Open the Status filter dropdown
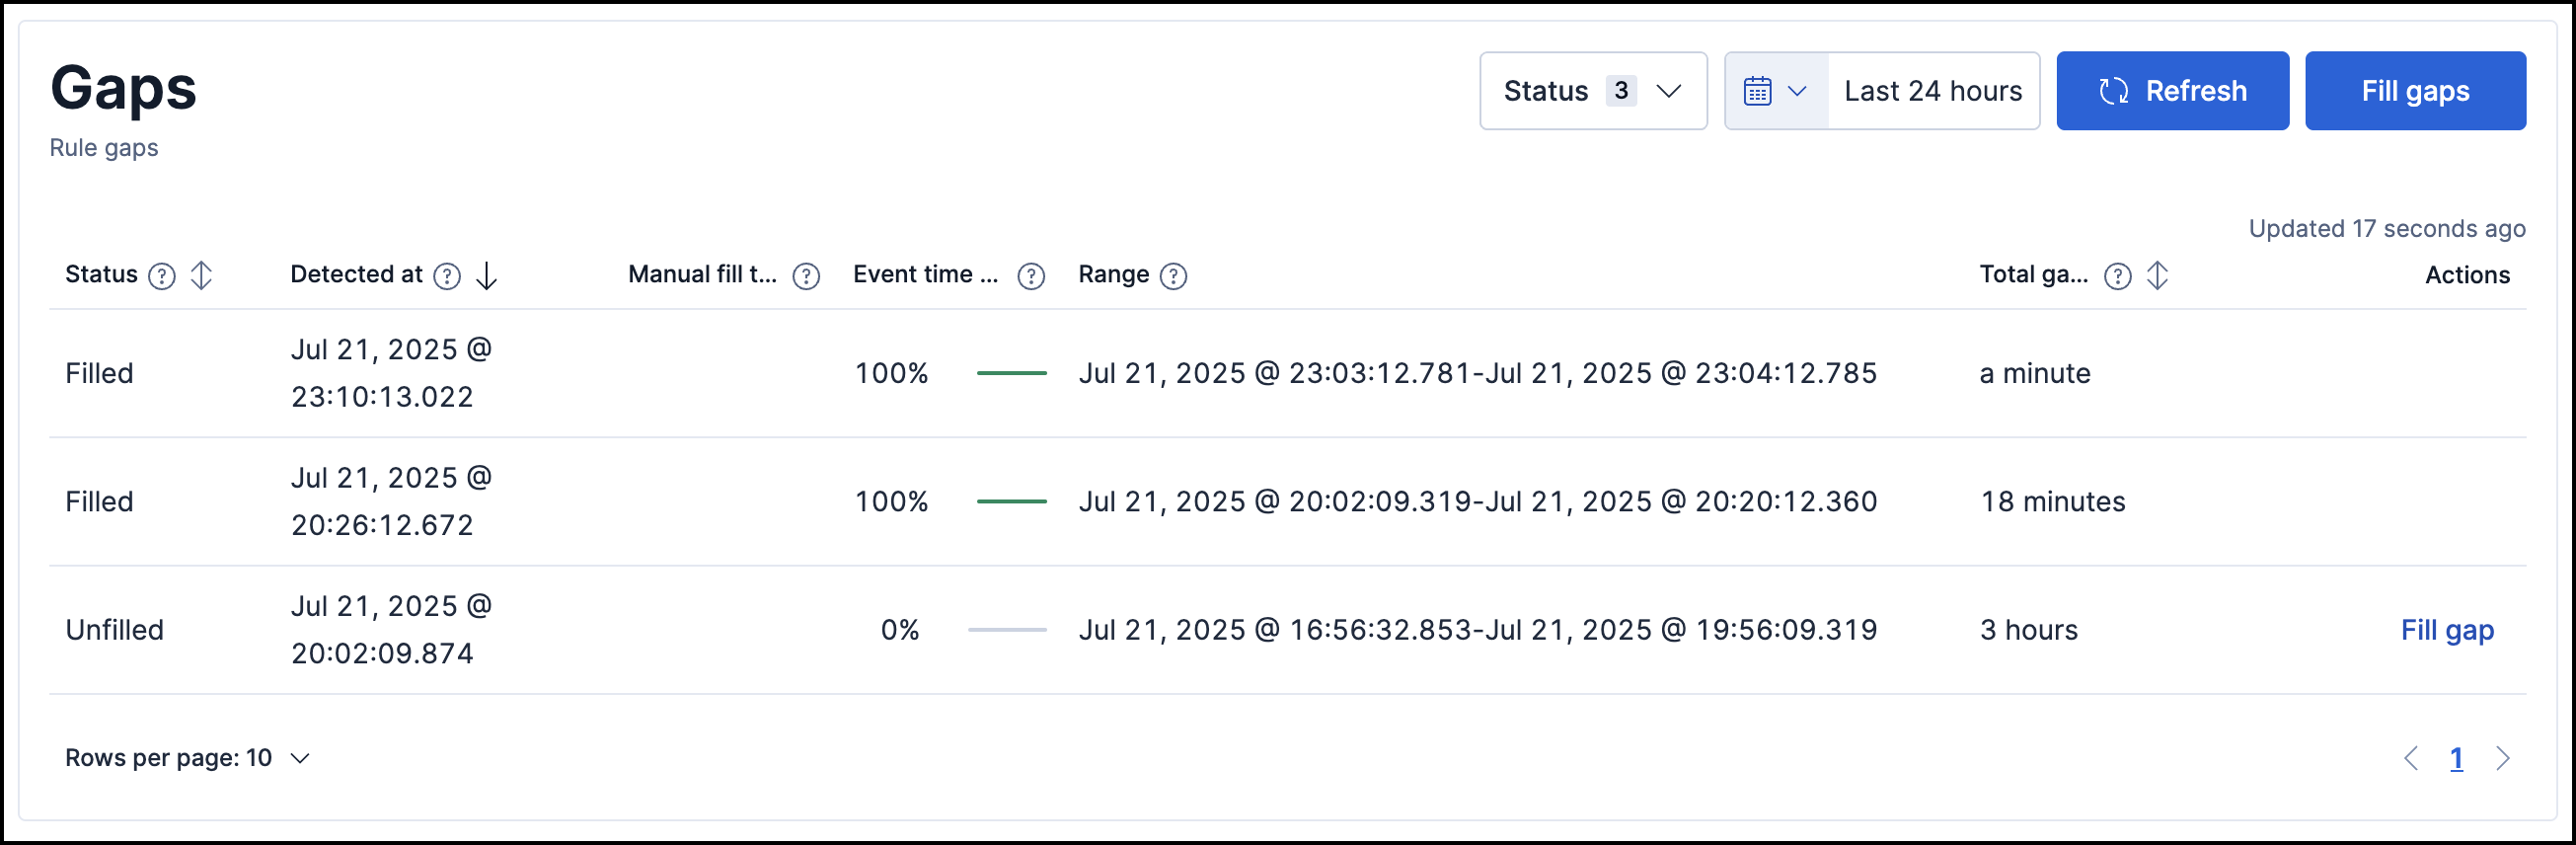The image size is (2576, 845). [x=1592, y=91]
